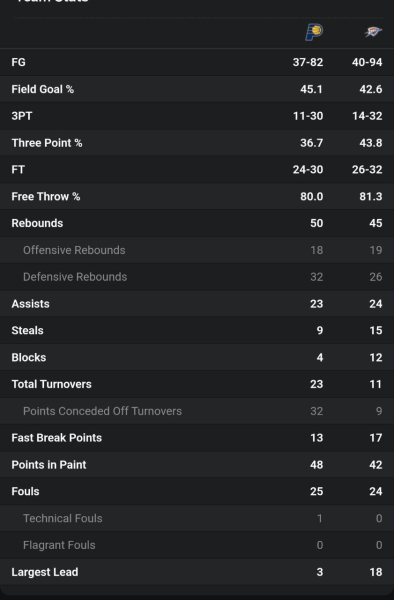
Task: Select the Blocks row
Action: [x=197, y=357]
